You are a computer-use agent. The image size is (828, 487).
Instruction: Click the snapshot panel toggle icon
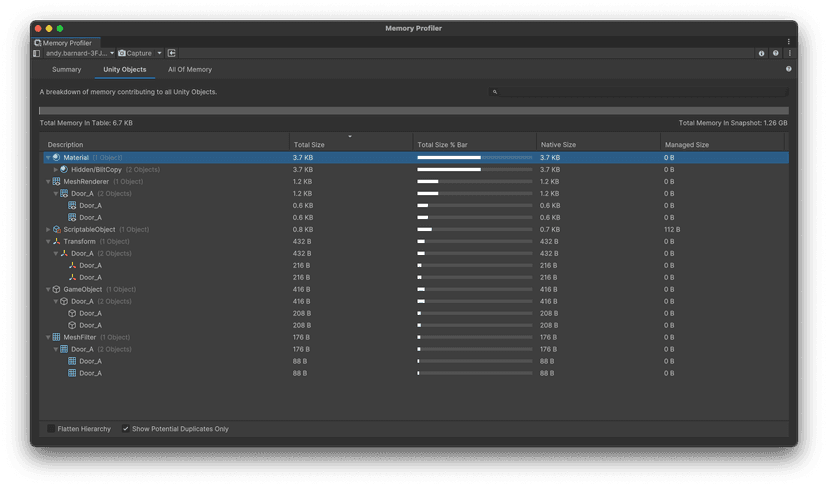coord(37,53)
